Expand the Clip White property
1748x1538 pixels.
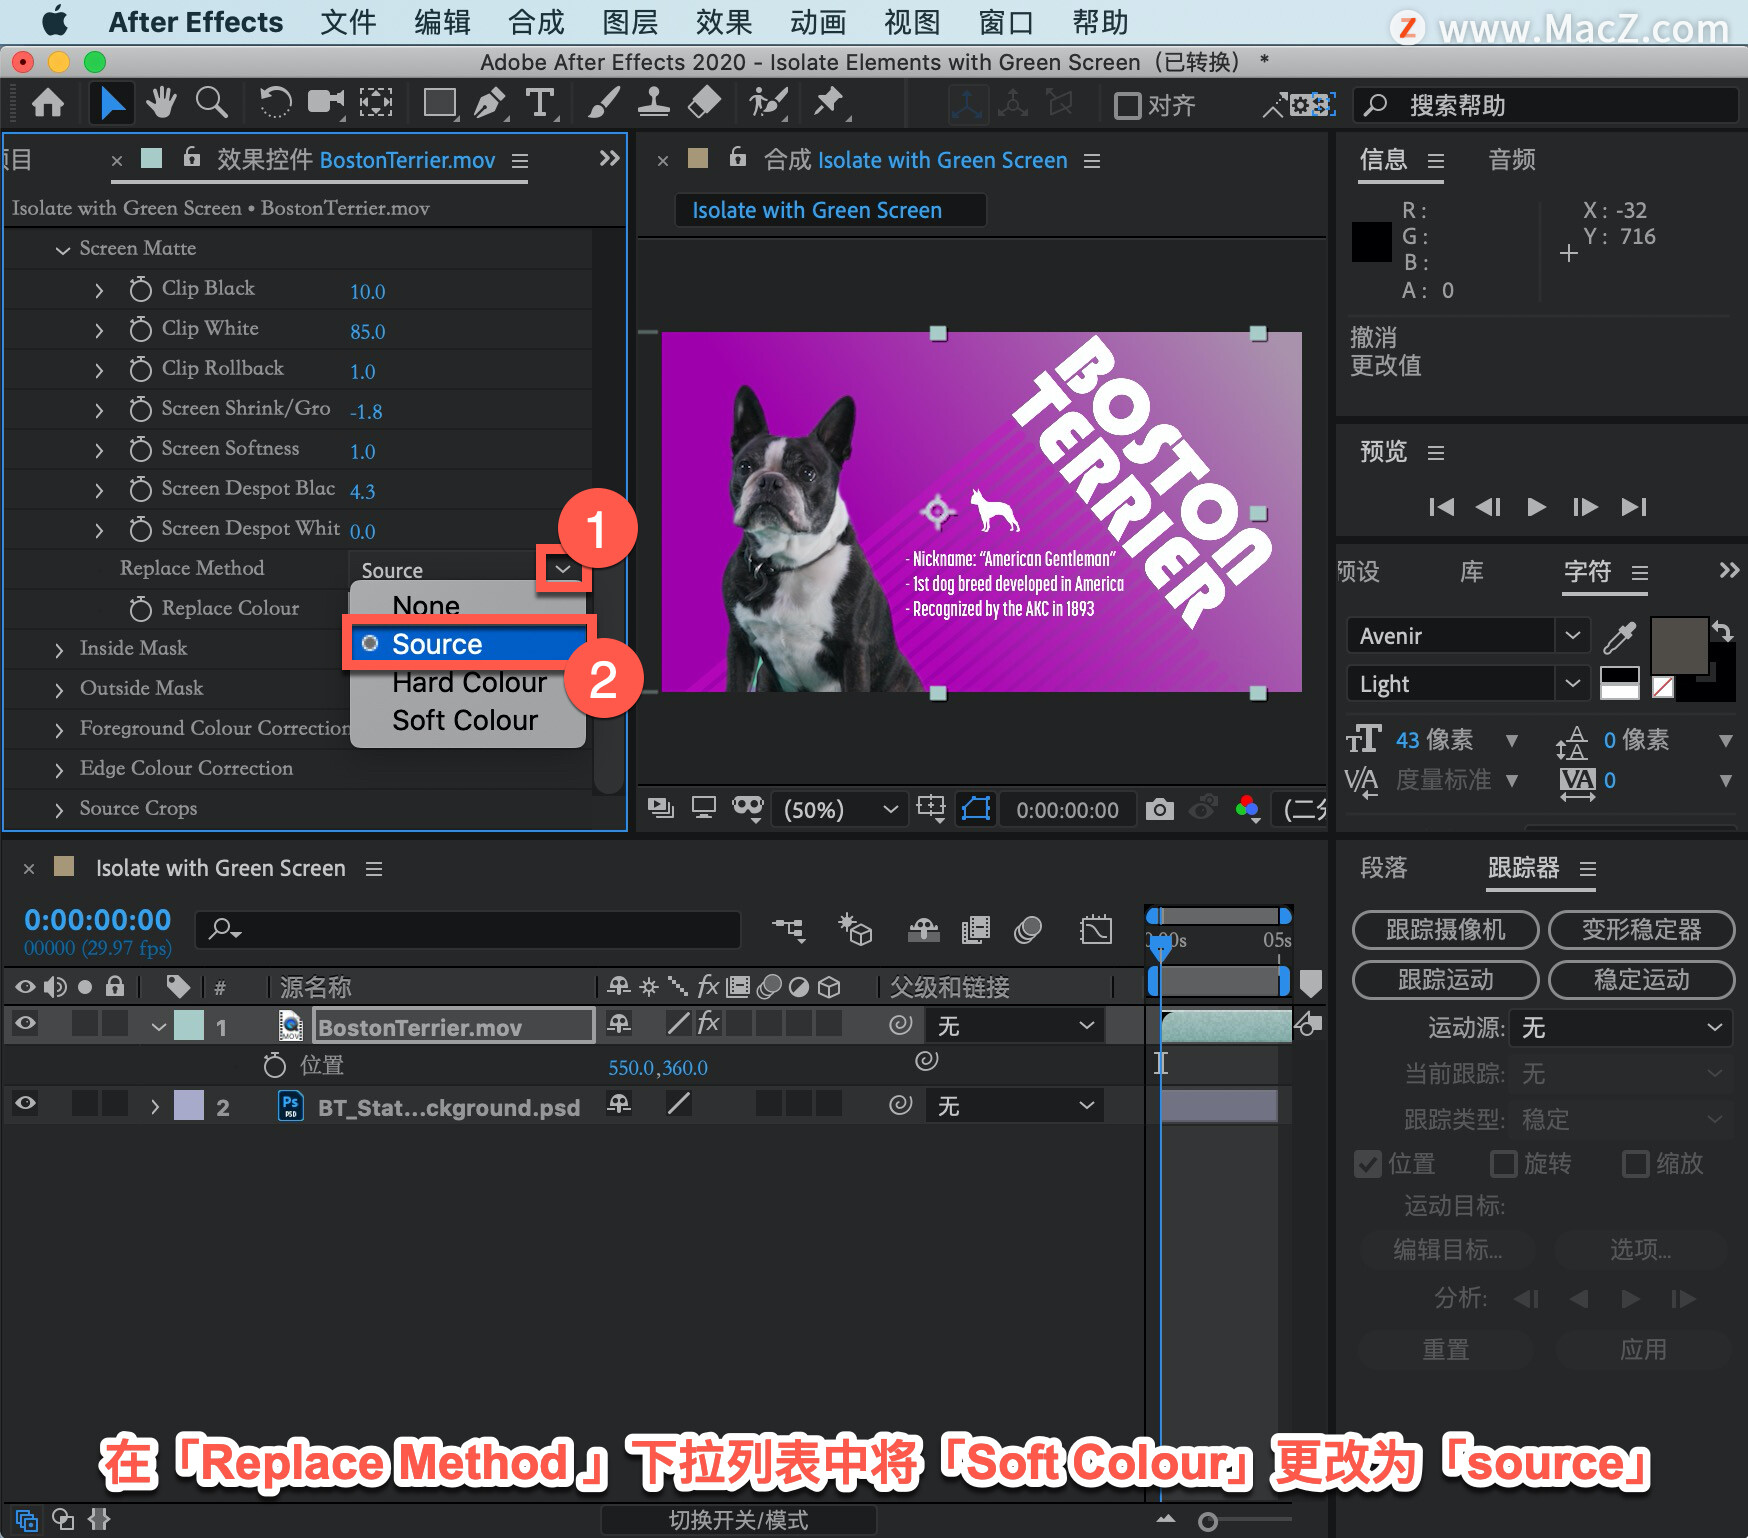[x=98, y=330]
